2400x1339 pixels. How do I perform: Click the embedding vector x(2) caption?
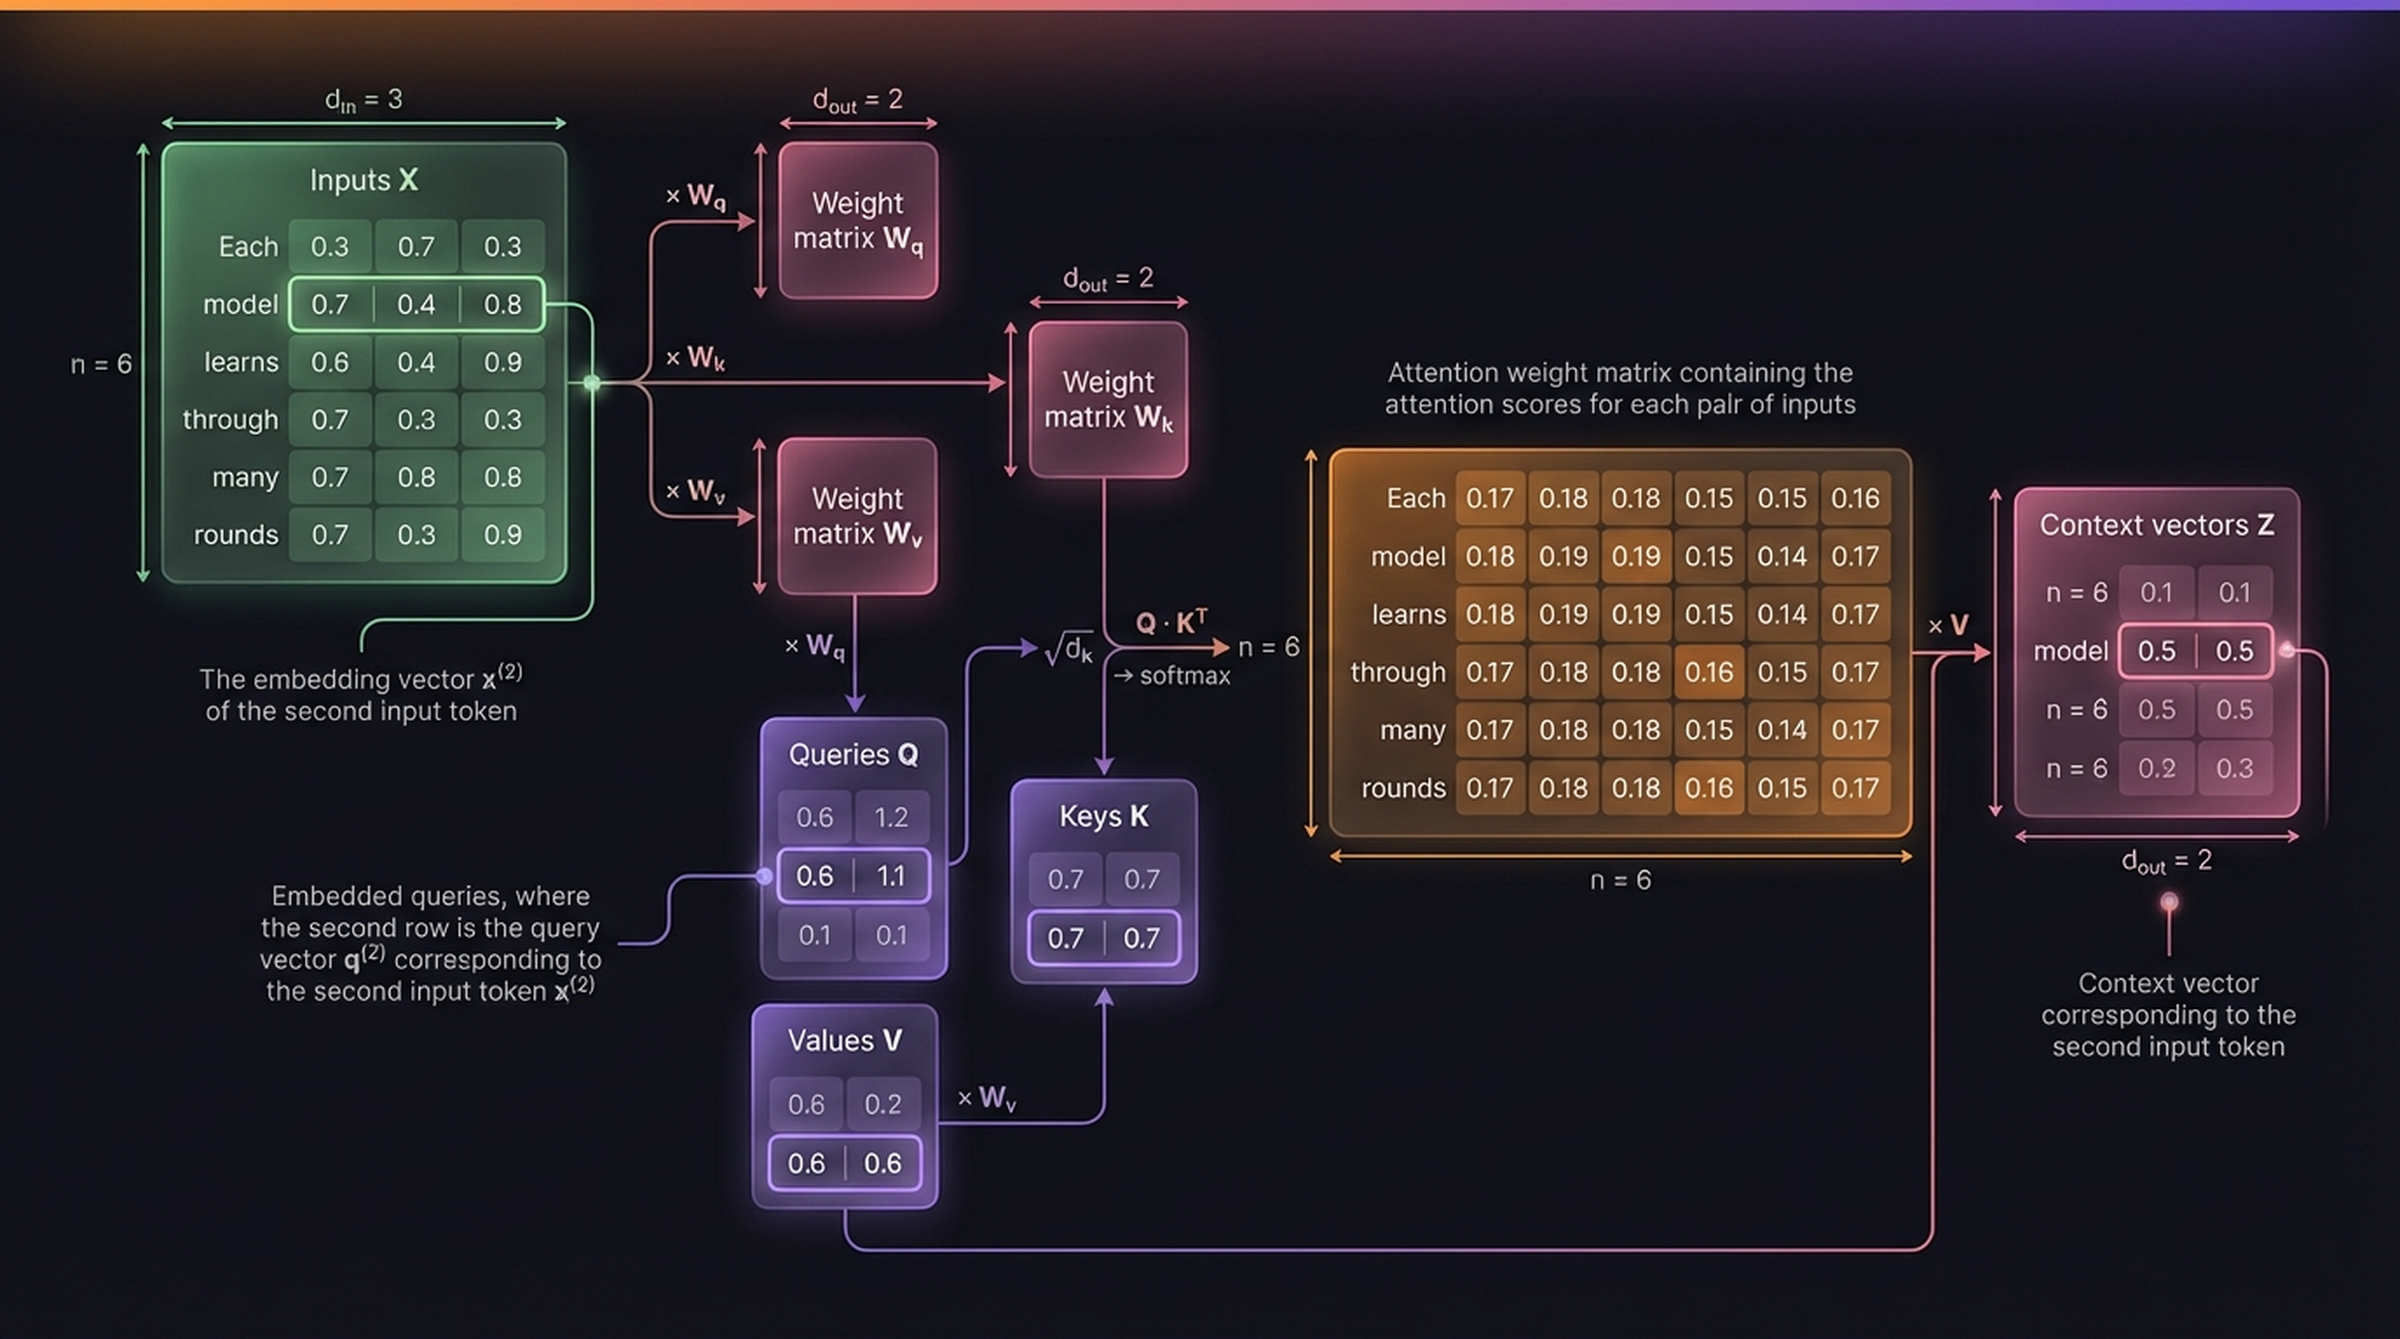[362, 694]
